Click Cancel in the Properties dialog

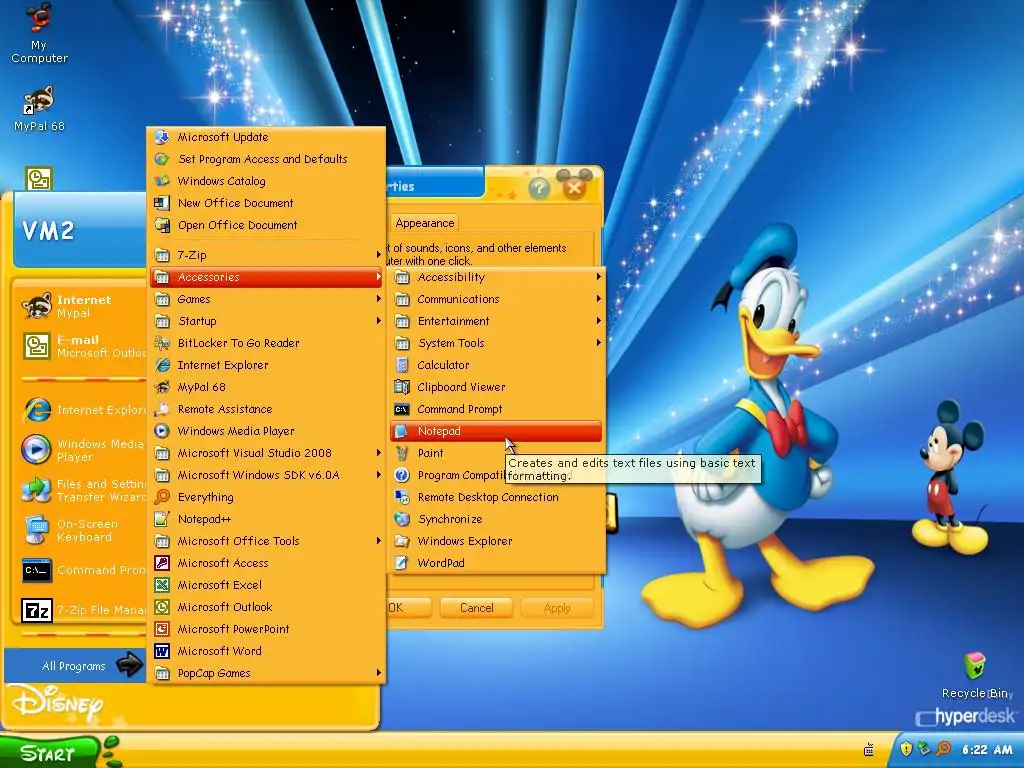point(477,608)
